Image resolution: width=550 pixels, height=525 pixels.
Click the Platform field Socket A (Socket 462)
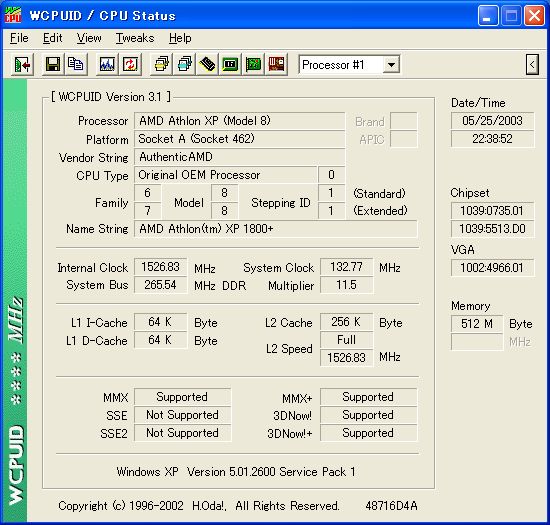coord(240,139)
